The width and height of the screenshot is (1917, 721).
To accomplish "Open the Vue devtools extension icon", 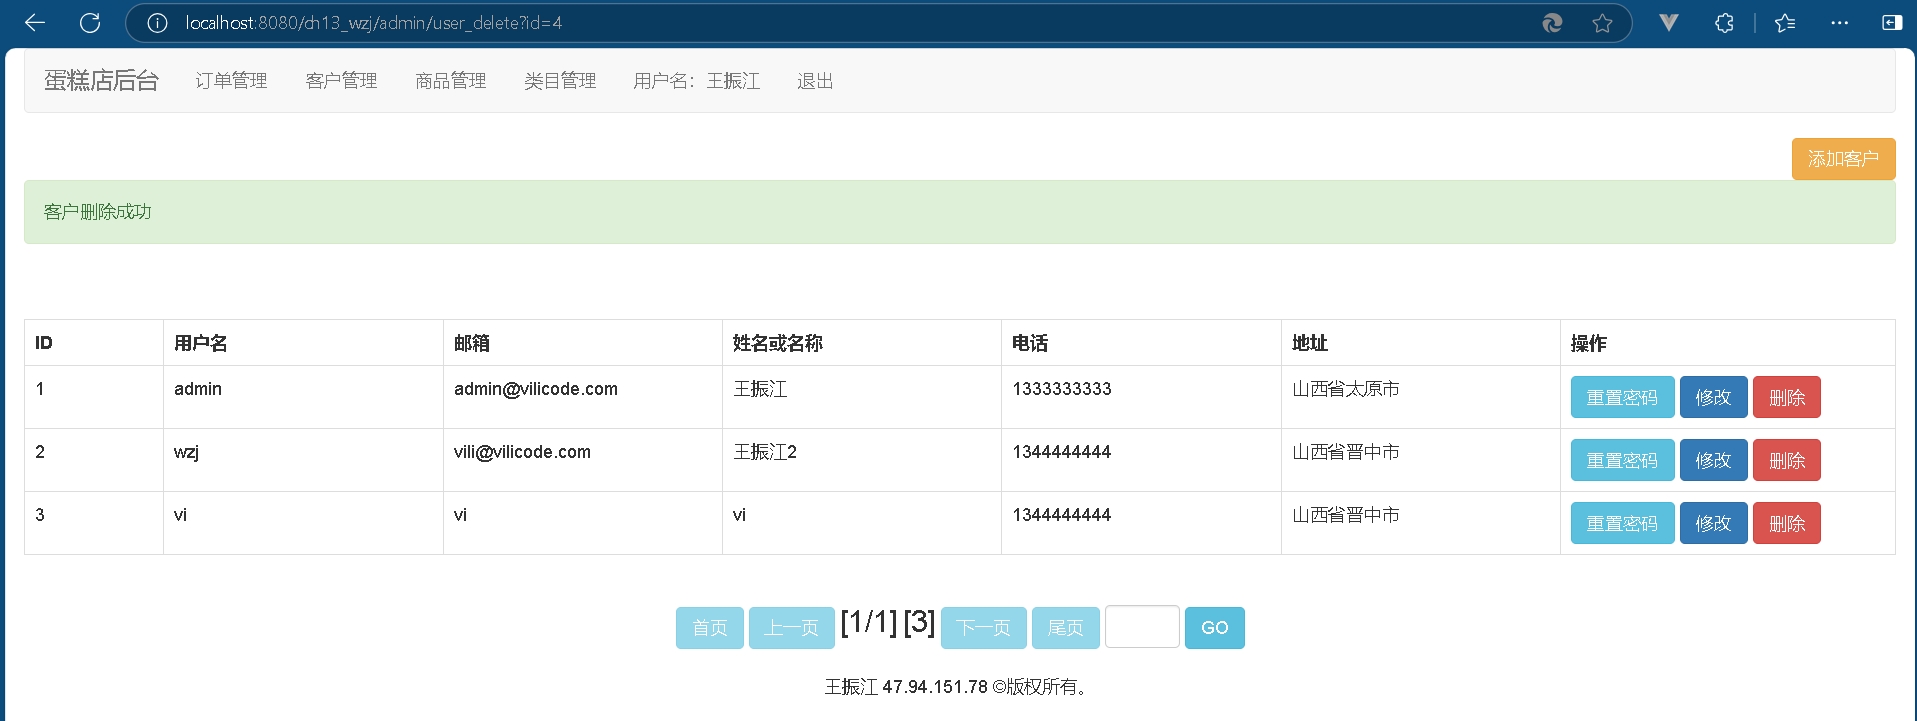I will point(1668,23).
